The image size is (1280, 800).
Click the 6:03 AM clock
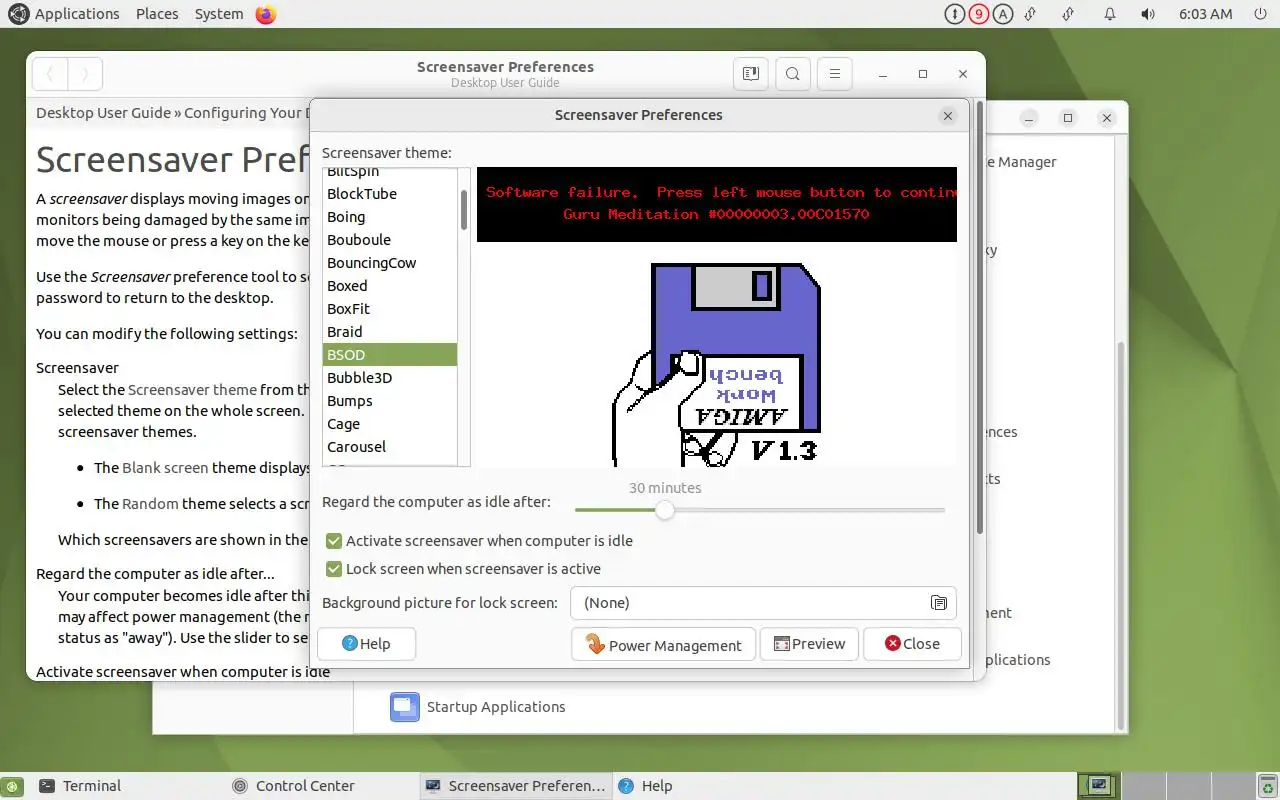tap(1205, 14)
